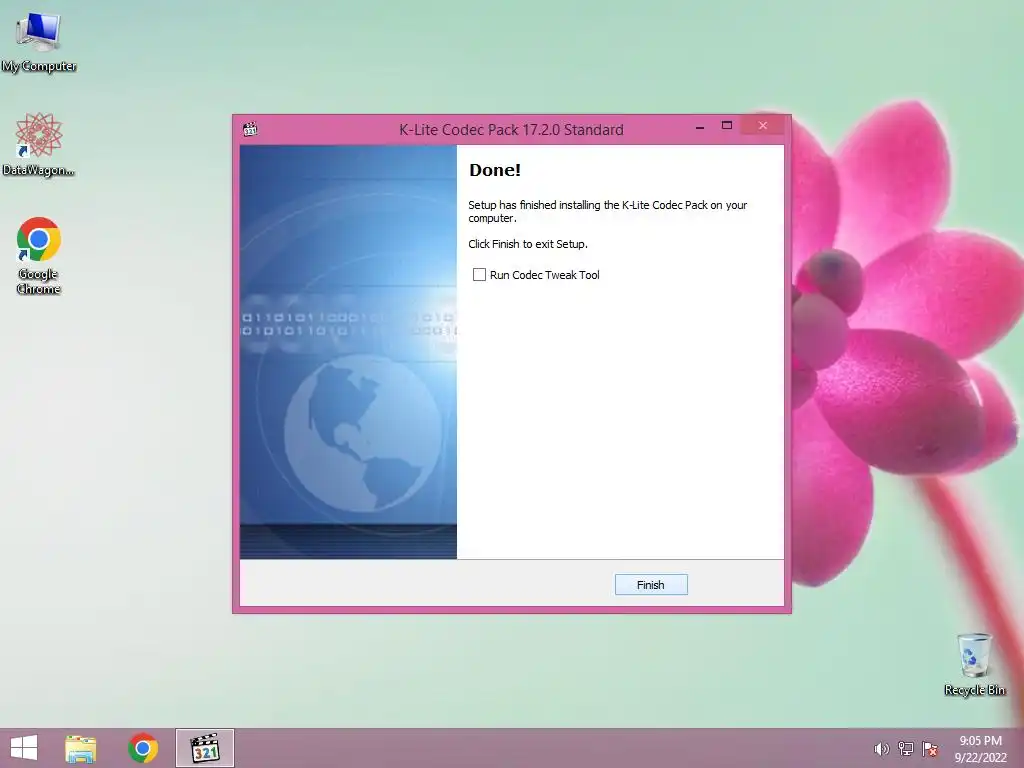Screen dimensions: 1024x768
Task: Minimize the K-Lite Codec Pack window
Action: (700, 127)
